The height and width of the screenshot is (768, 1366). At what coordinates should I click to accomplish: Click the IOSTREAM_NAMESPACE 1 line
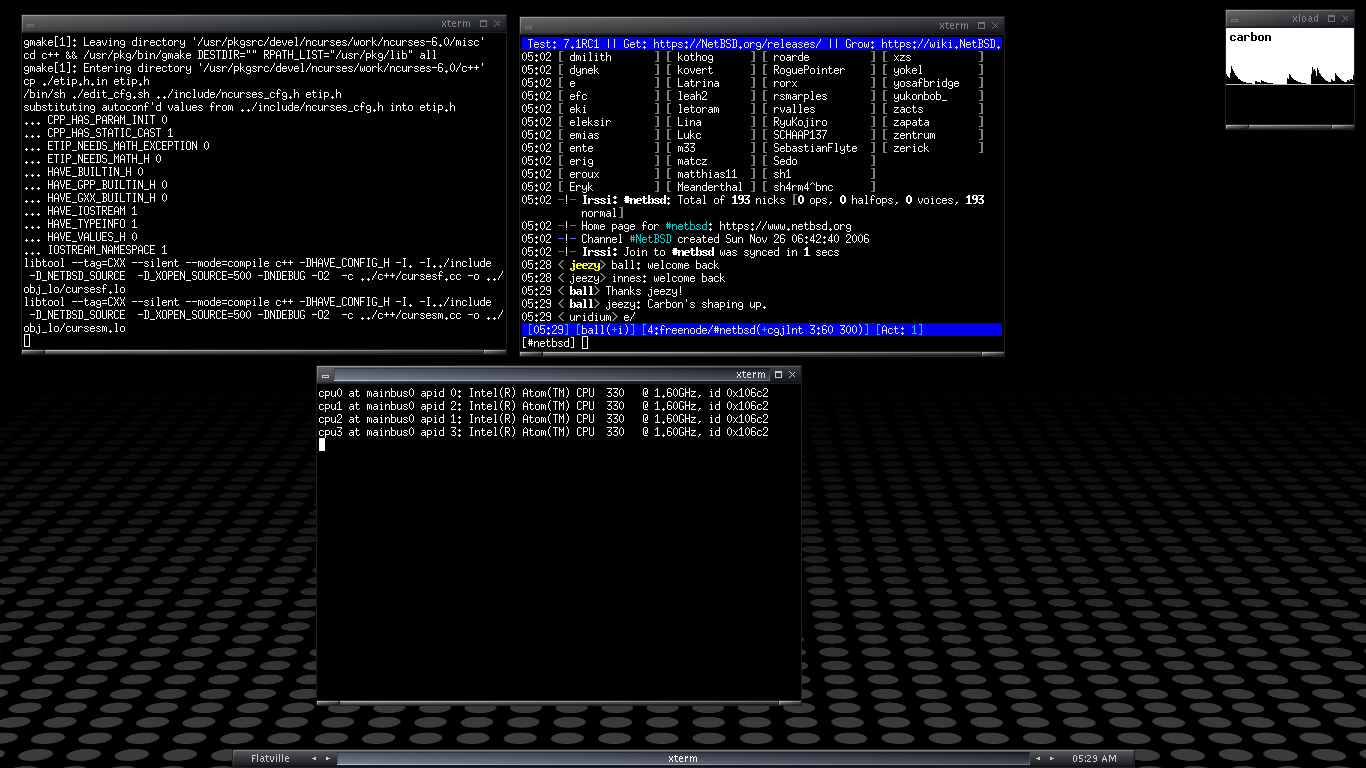95,250
